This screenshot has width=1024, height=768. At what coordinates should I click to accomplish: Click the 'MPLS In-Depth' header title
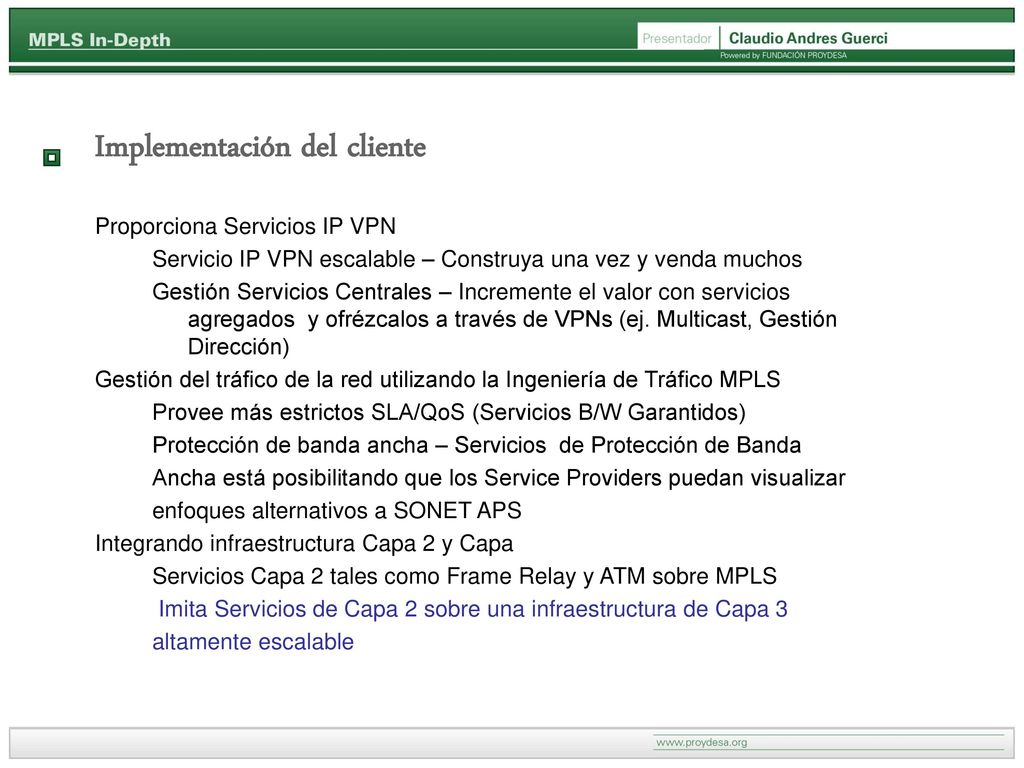coord(99,40)
